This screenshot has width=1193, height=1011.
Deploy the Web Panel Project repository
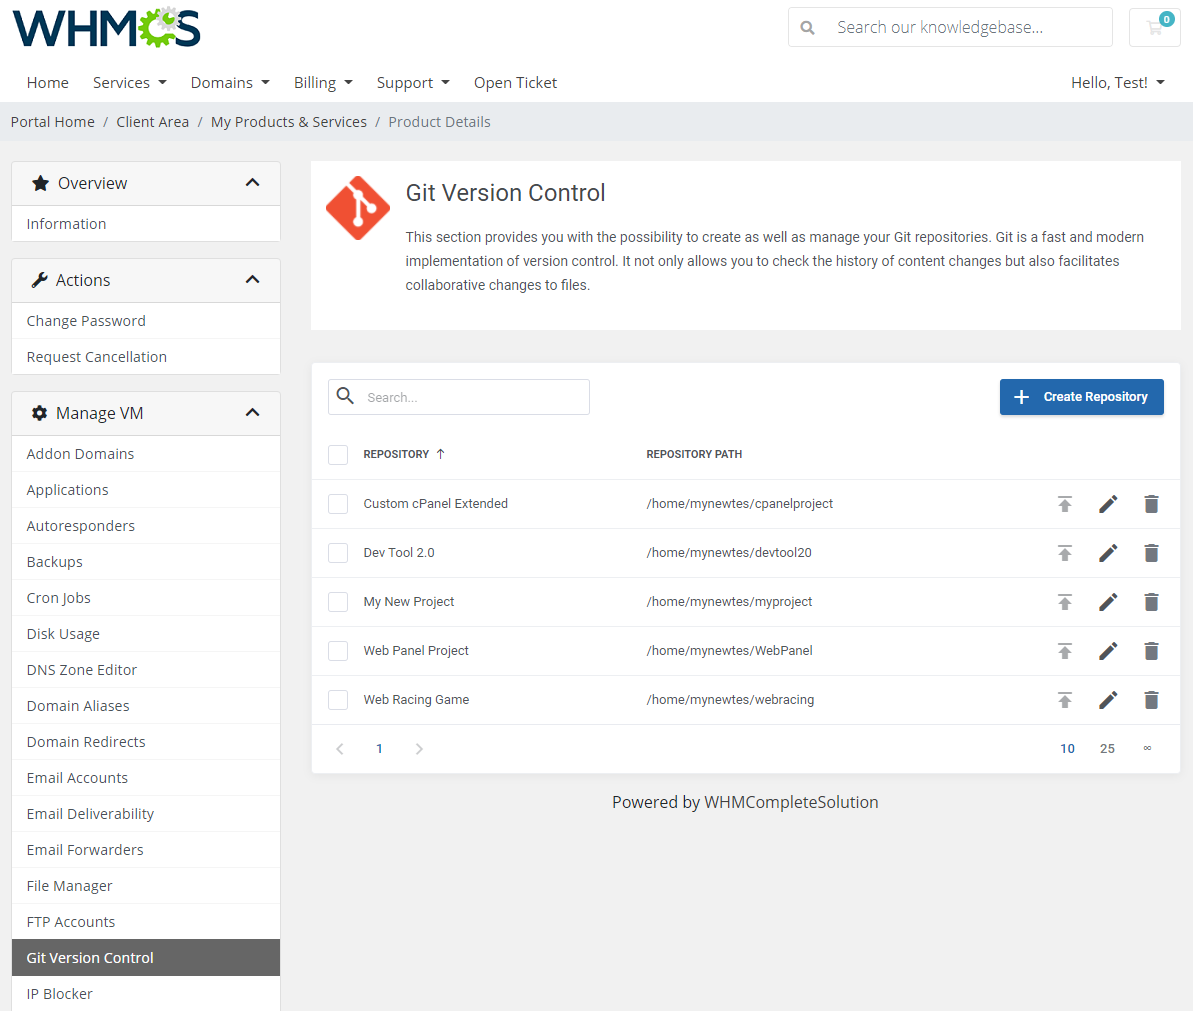(1065, 651)
